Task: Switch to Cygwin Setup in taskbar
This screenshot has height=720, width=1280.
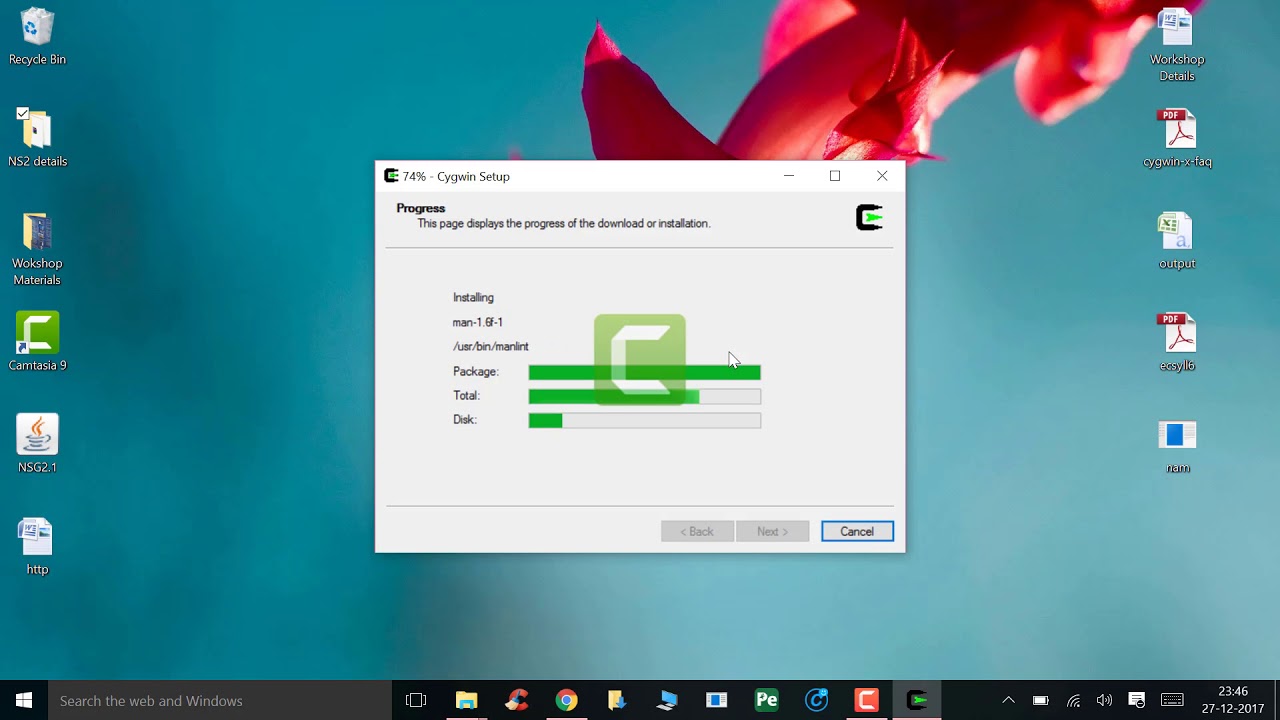Action: pyautogui.click(x=916, y=700)
